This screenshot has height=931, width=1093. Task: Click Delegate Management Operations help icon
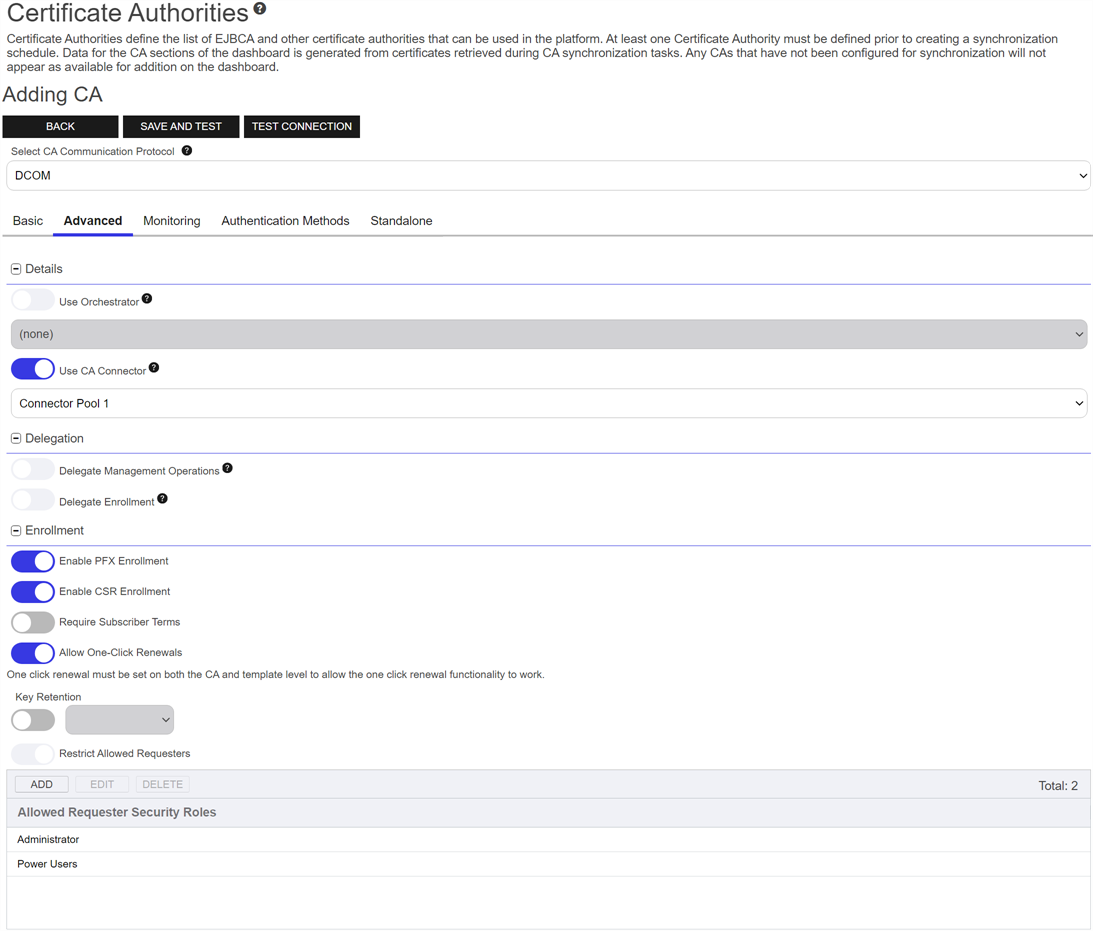coord(228,468)
